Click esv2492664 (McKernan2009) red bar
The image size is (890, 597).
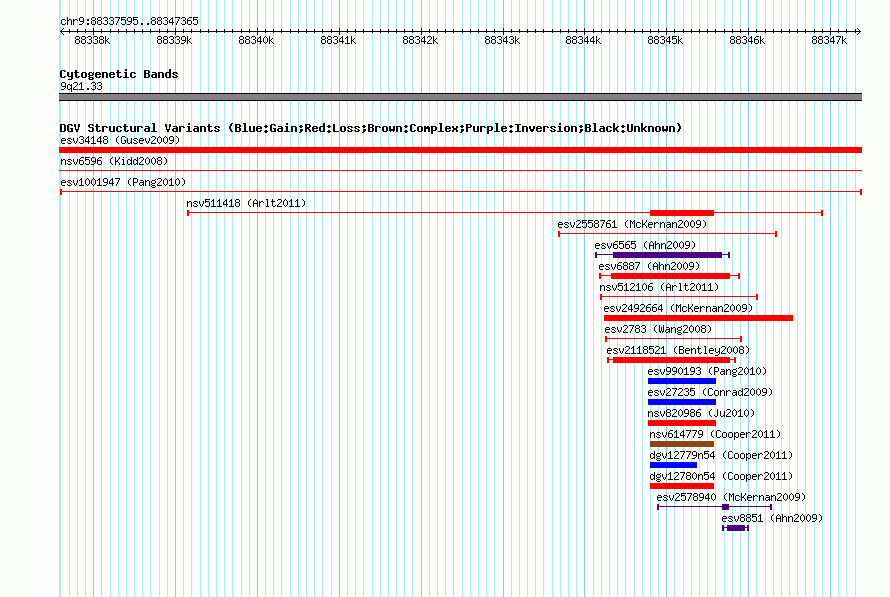(x=698, y=318)
